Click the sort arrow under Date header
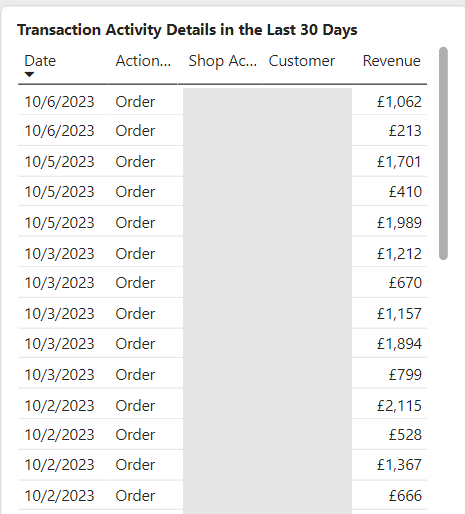465x514 pixels. pos(29,74)
